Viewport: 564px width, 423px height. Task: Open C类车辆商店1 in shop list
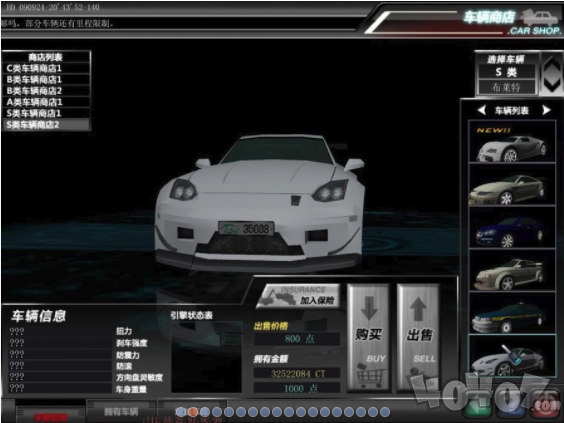46,68
